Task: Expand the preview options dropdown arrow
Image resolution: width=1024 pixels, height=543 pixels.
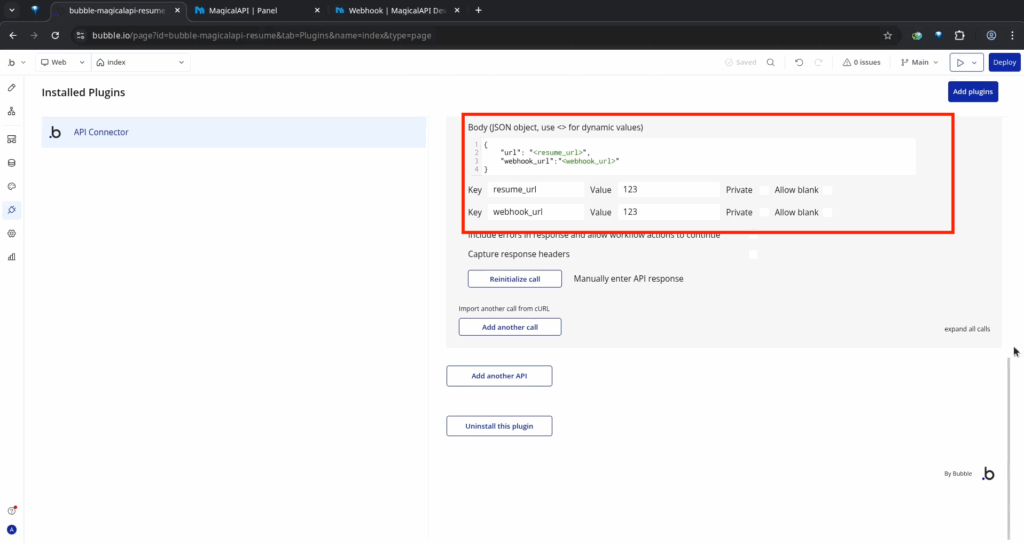Action: 975,63
